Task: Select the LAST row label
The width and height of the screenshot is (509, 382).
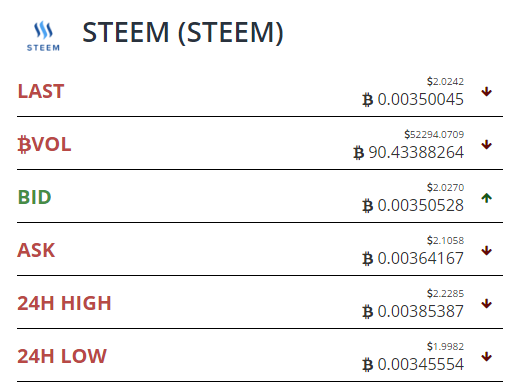Action: 41,91
